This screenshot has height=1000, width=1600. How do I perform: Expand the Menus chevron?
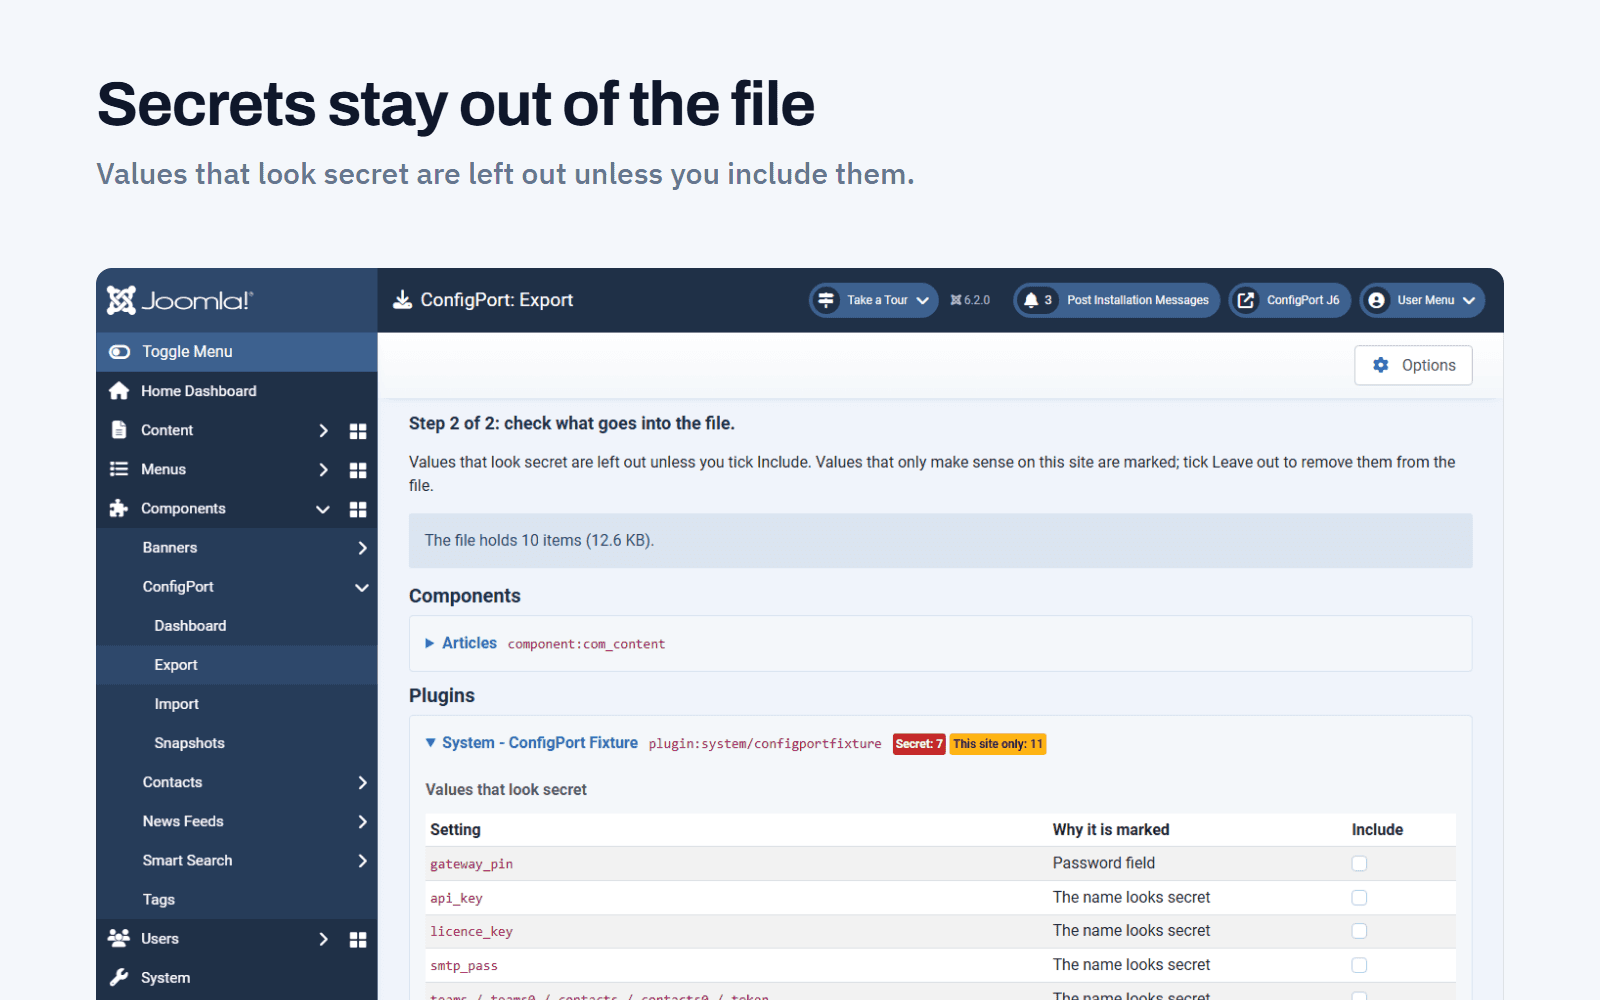323,469
